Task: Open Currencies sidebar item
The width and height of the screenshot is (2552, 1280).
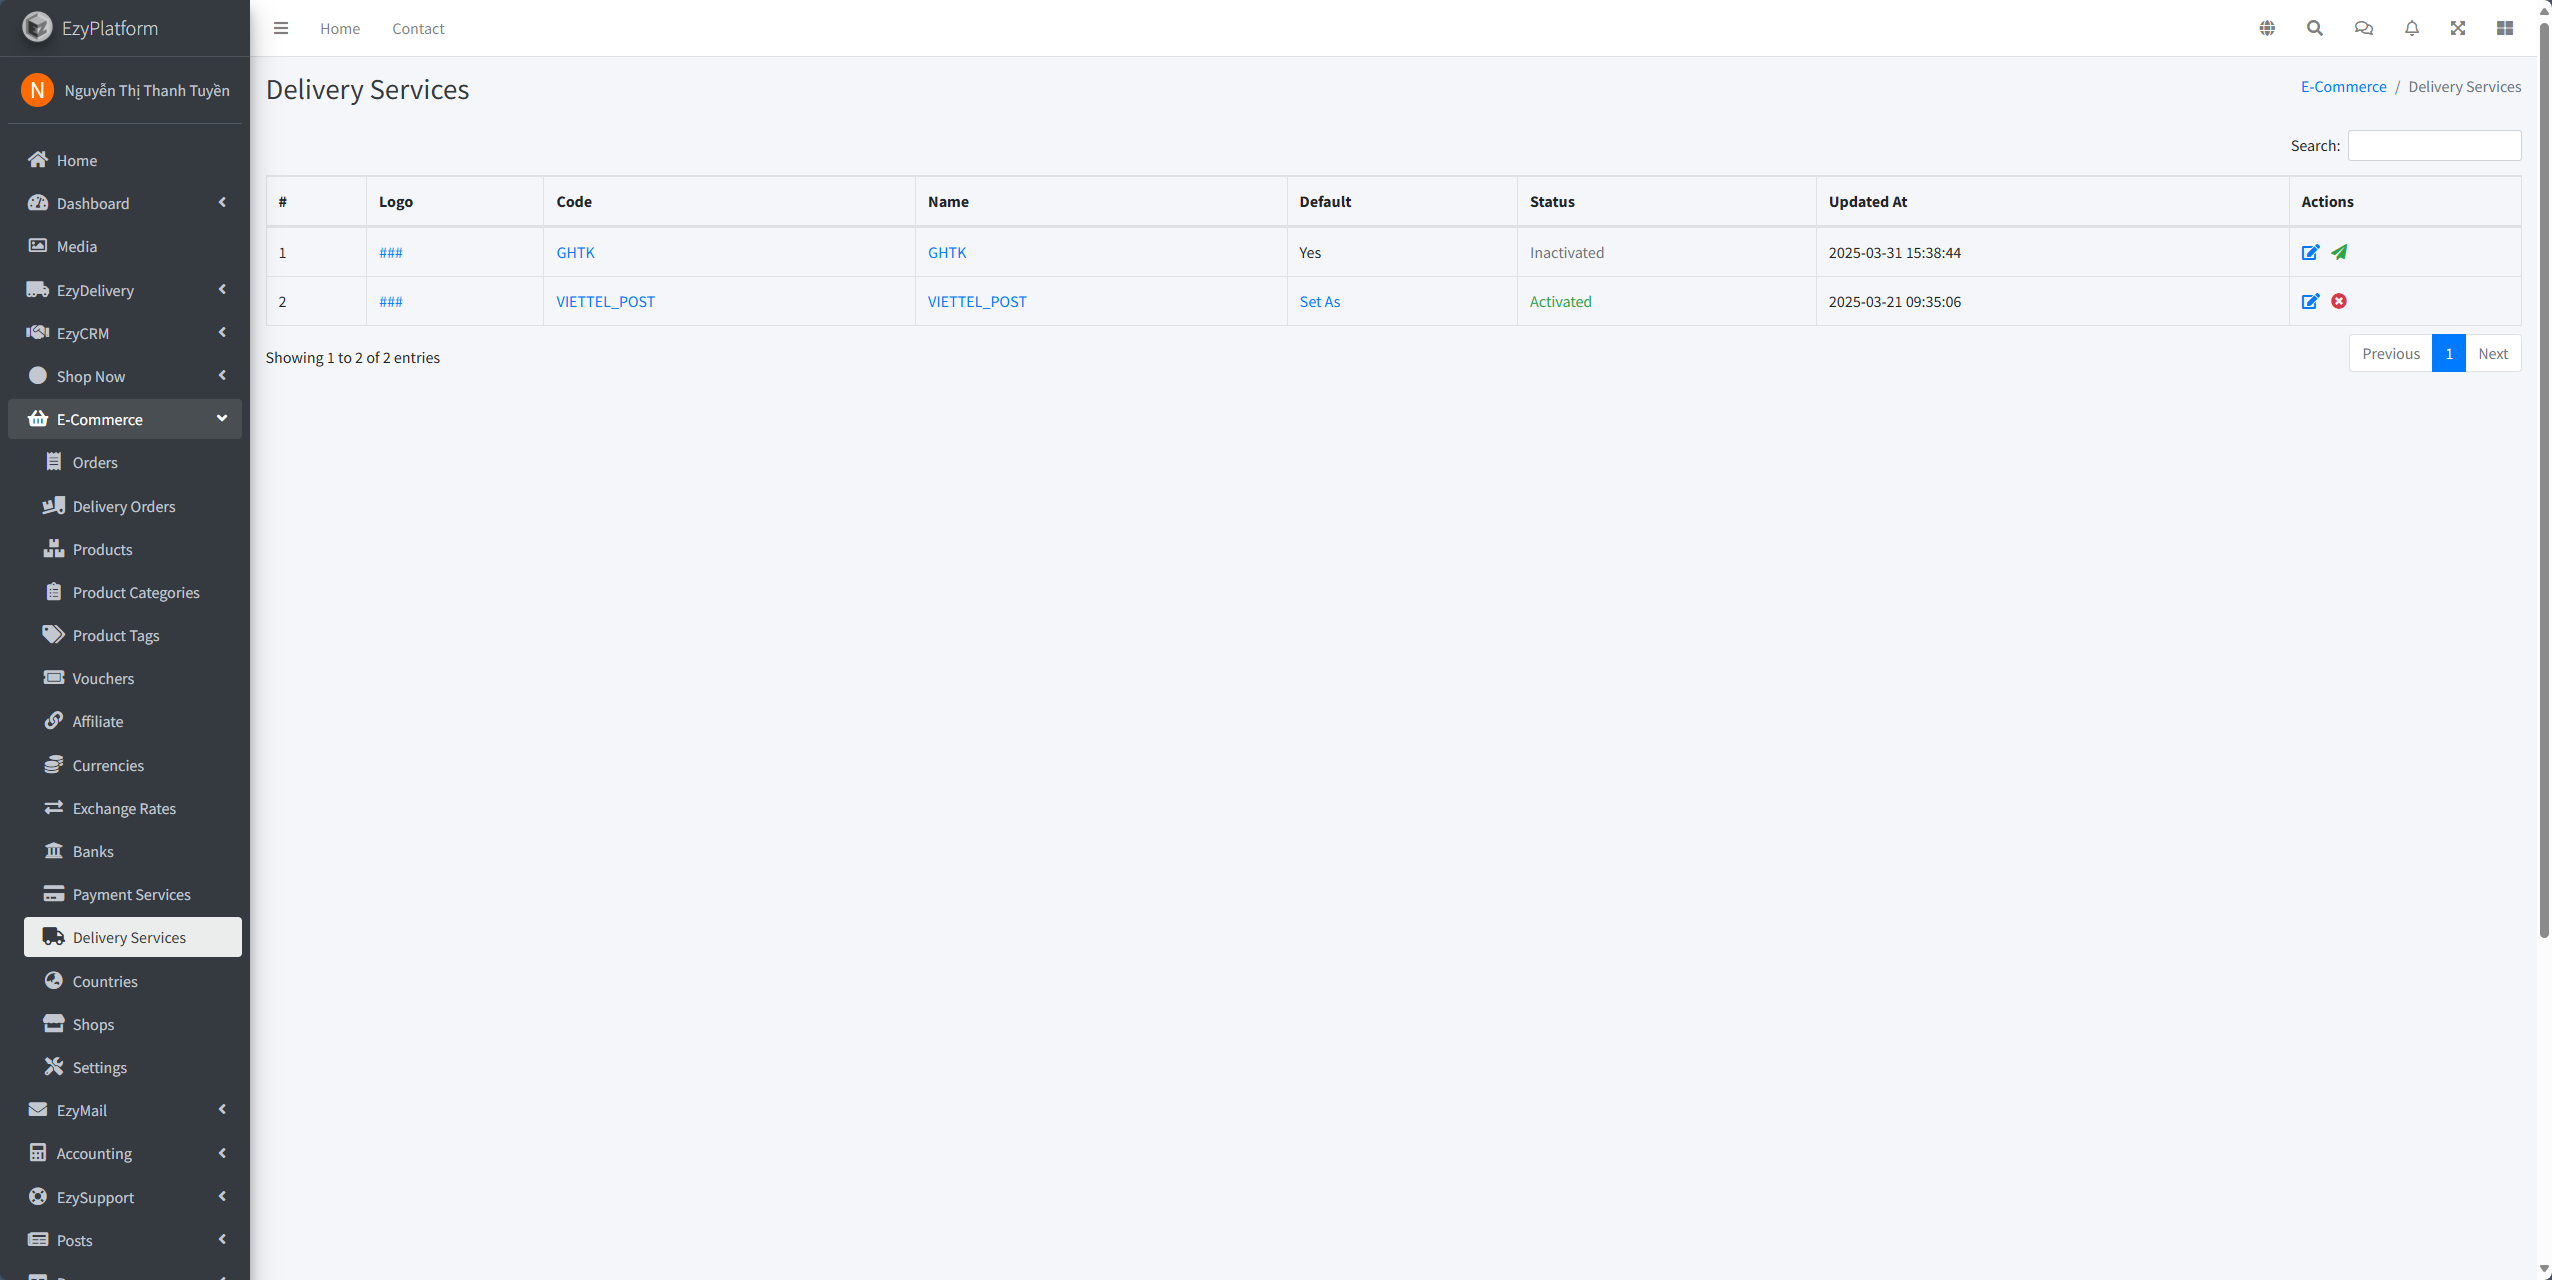Action: point(133,765)
